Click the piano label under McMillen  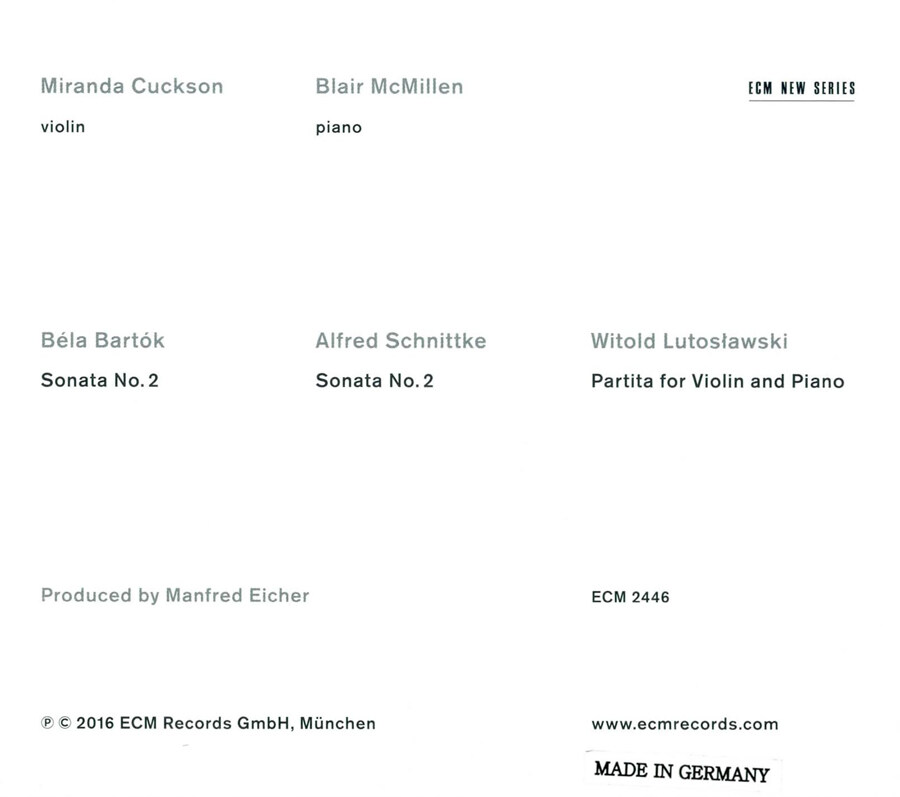point(339,128)
